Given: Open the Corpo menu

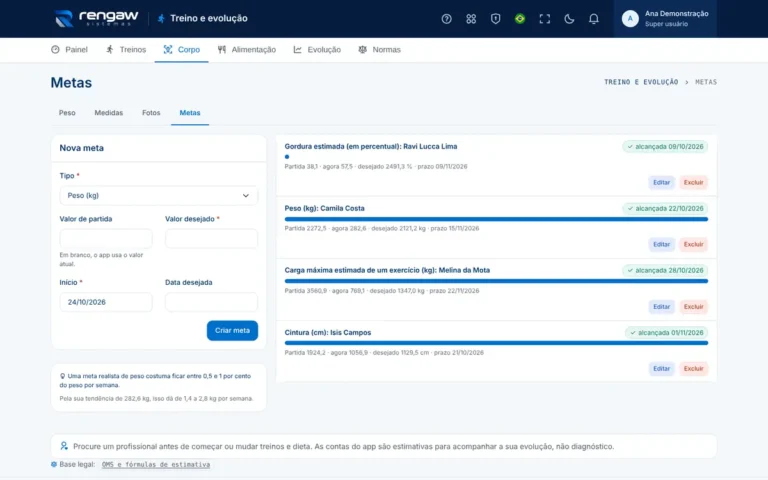Looking at the screenshot, I should [x=182, y=49].
